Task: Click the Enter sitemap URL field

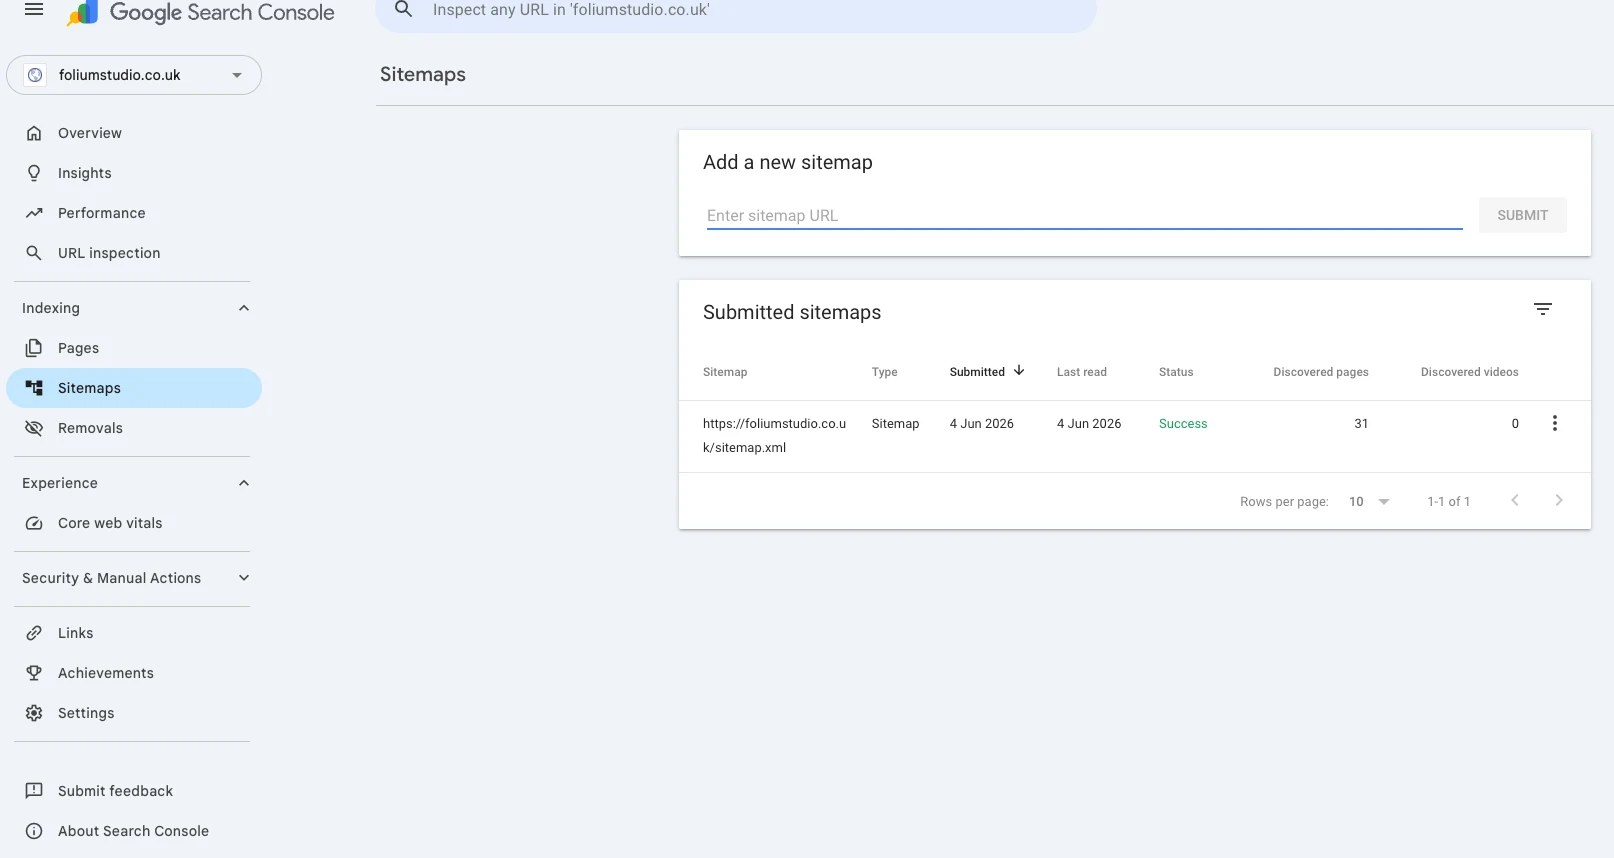Action: point(1084,215)
